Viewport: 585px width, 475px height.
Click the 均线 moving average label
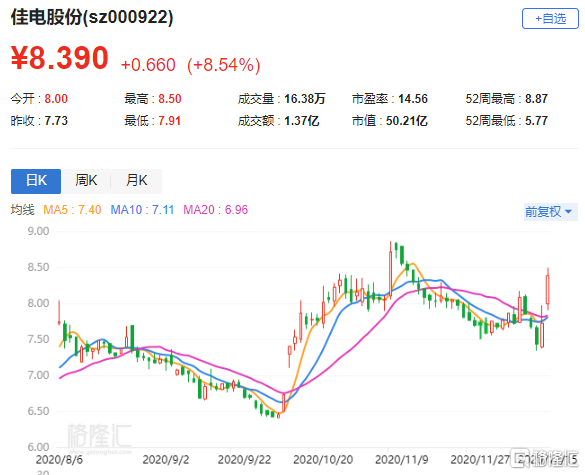22,210
